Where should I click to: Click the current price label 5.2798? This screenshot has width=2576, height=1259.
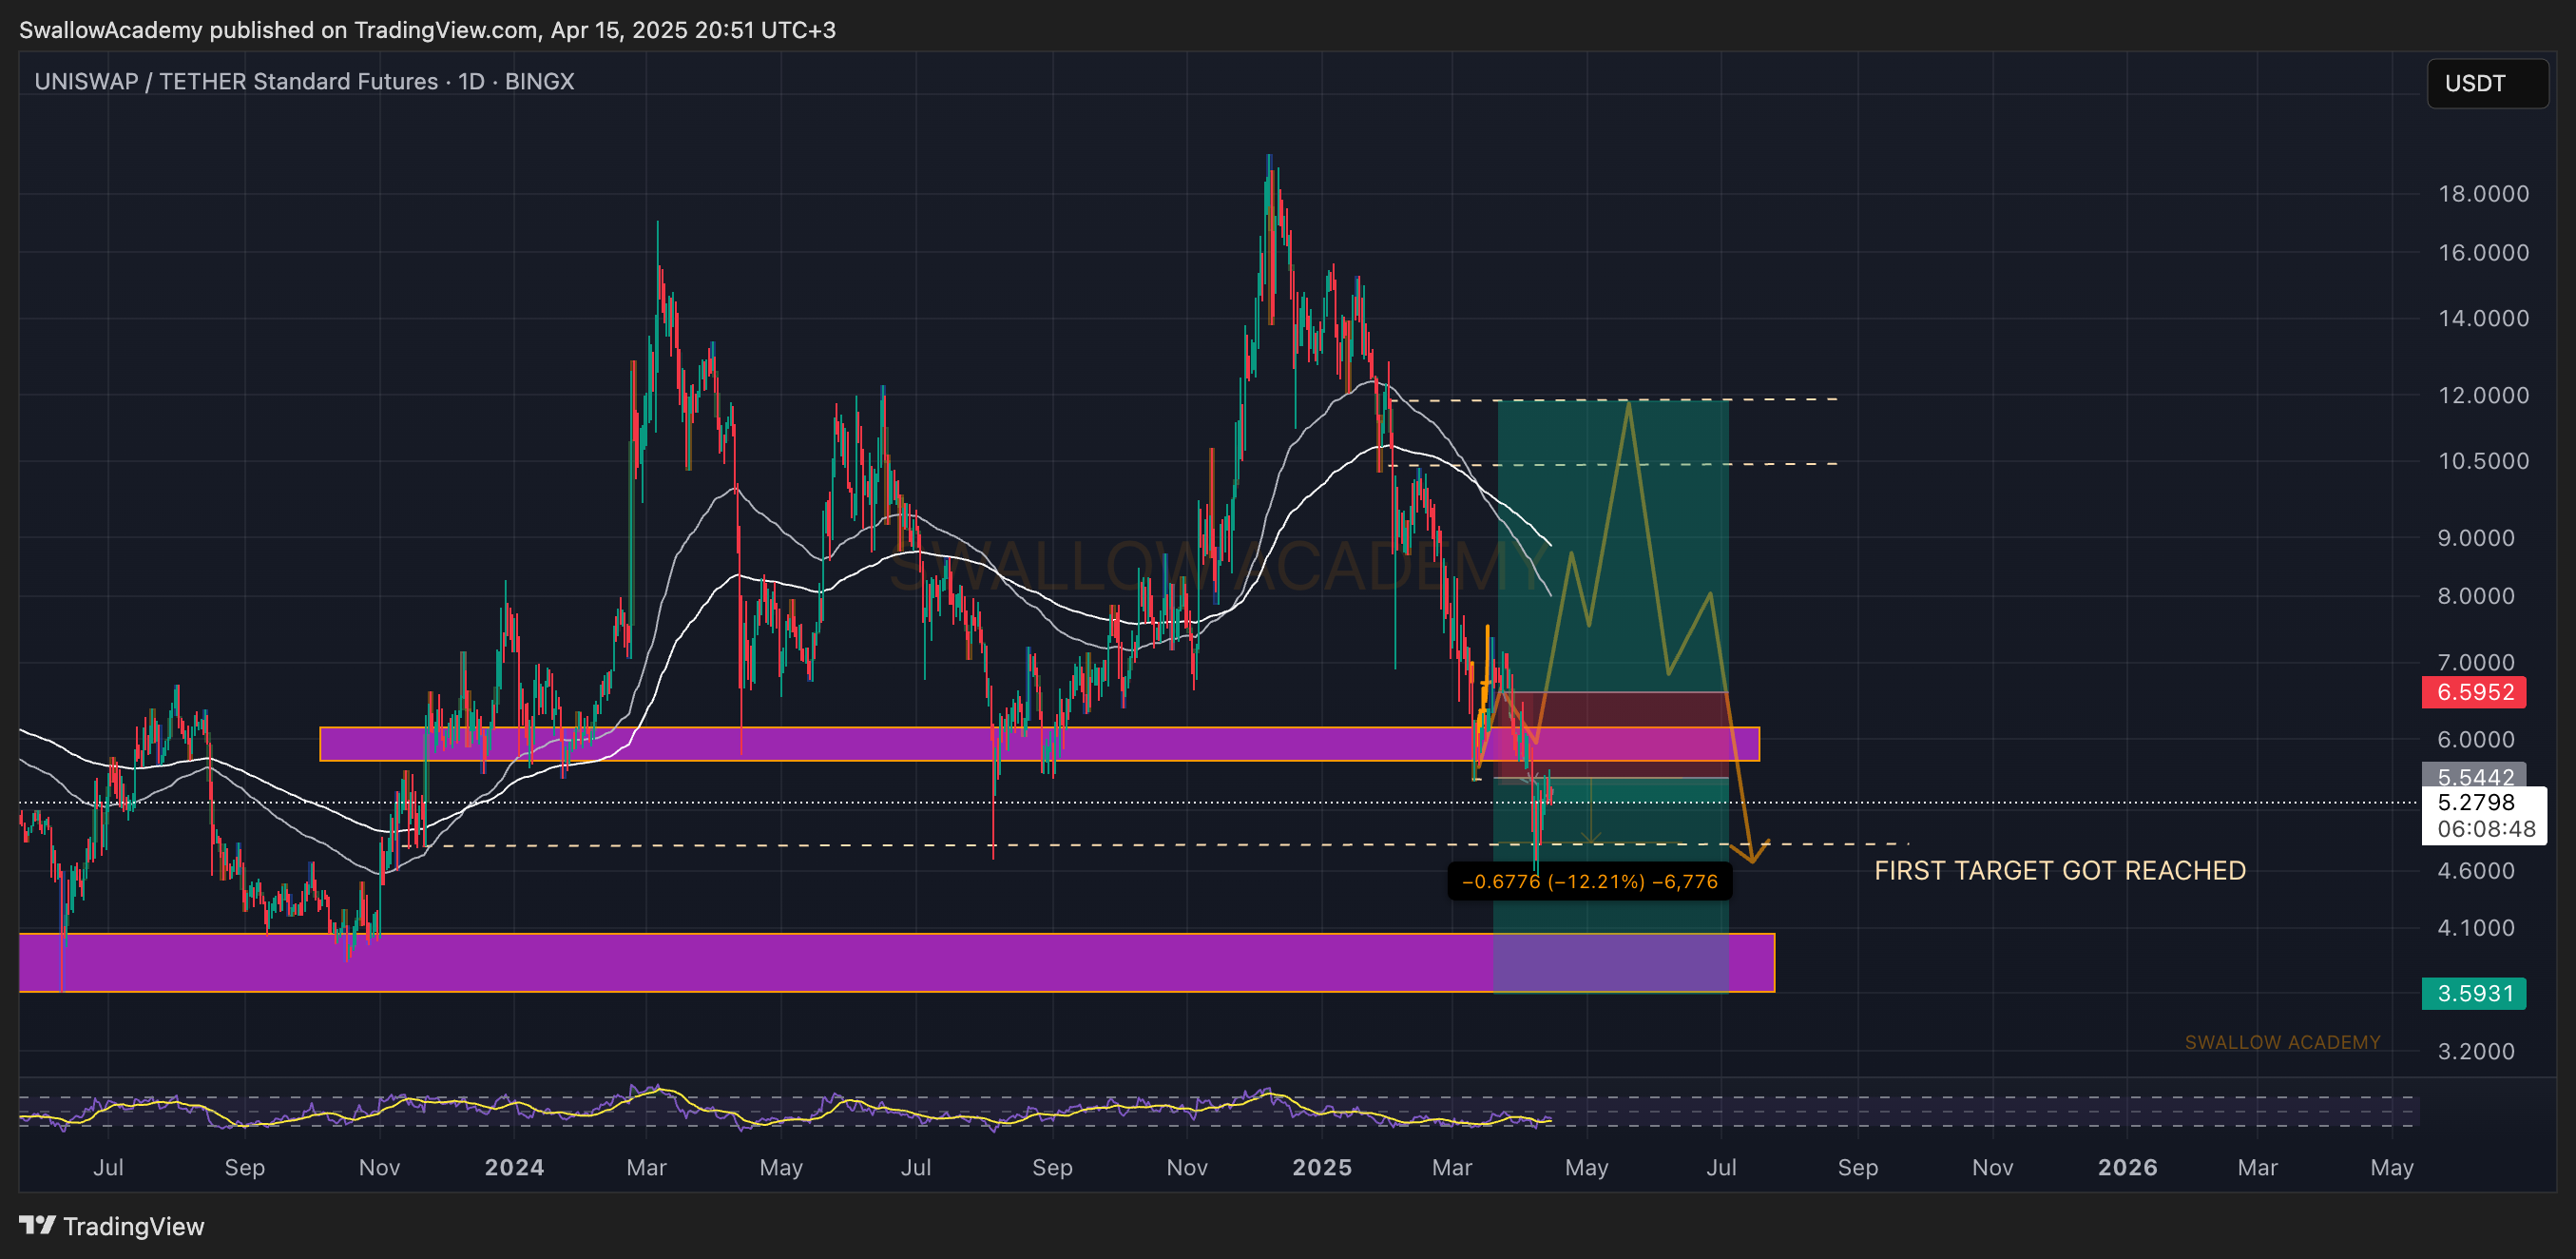click(2476, 802)
